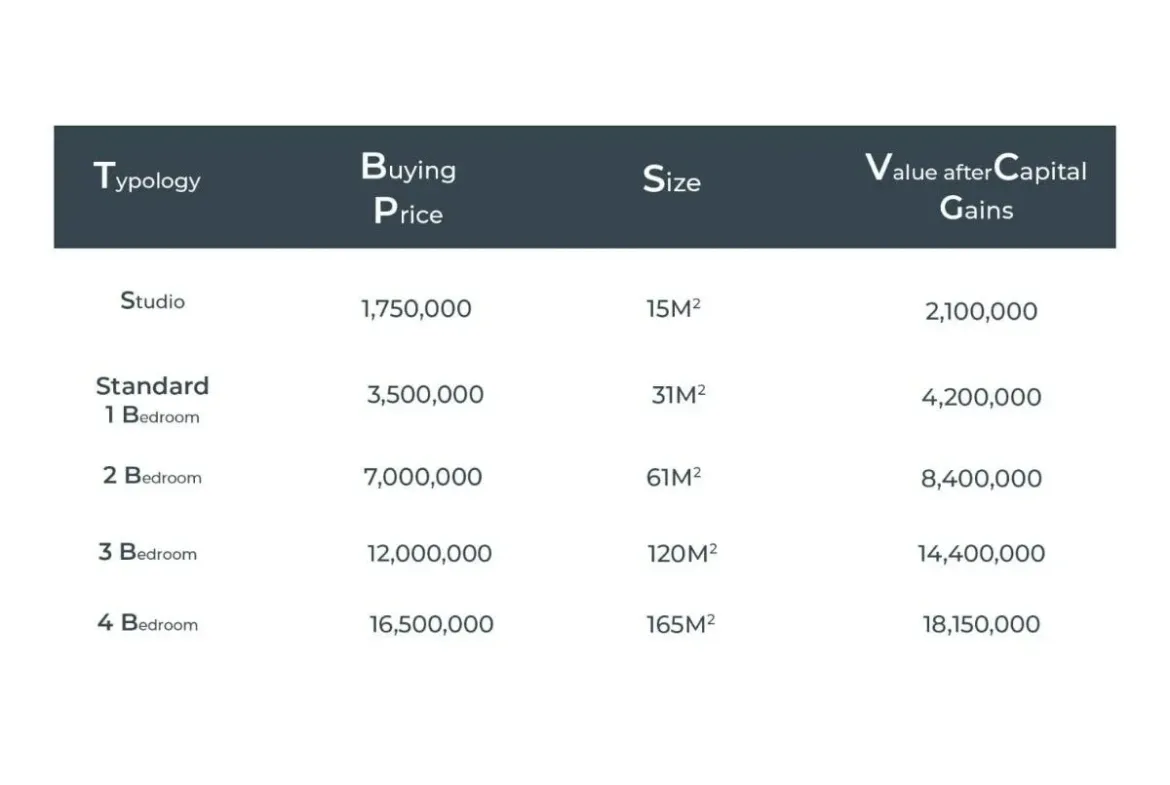Screen dimensions: 1170x785
Task: Click the 1,750,000 buying price
Action: tap(416, 308)
